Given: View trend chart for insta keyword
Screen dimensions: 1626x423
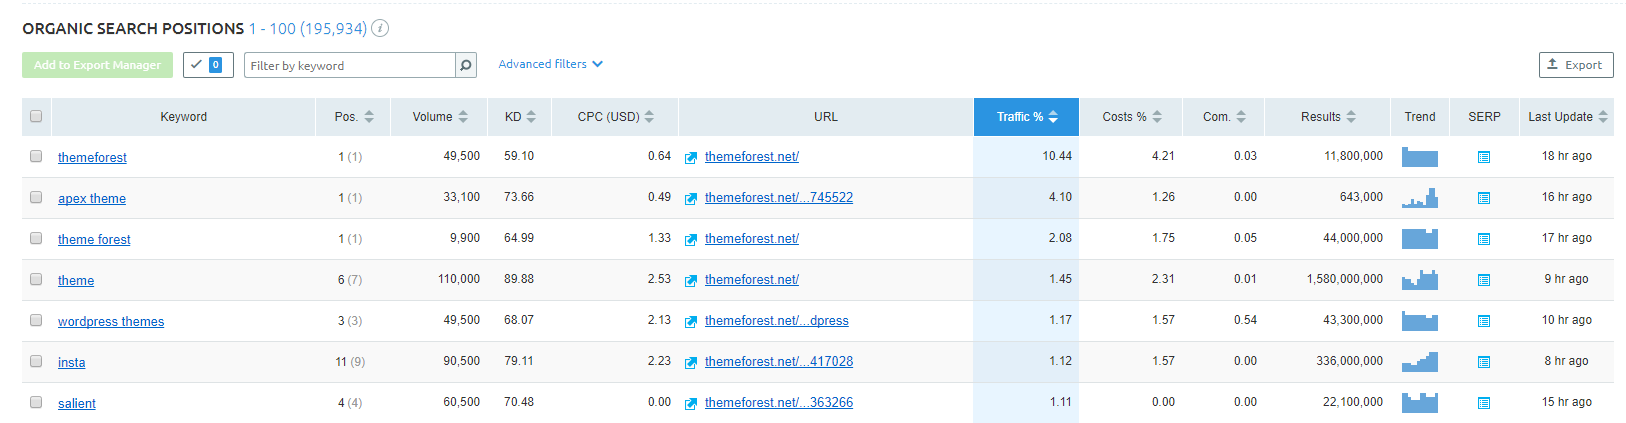Looking at the screenshot, I should tap(1420, 362).
